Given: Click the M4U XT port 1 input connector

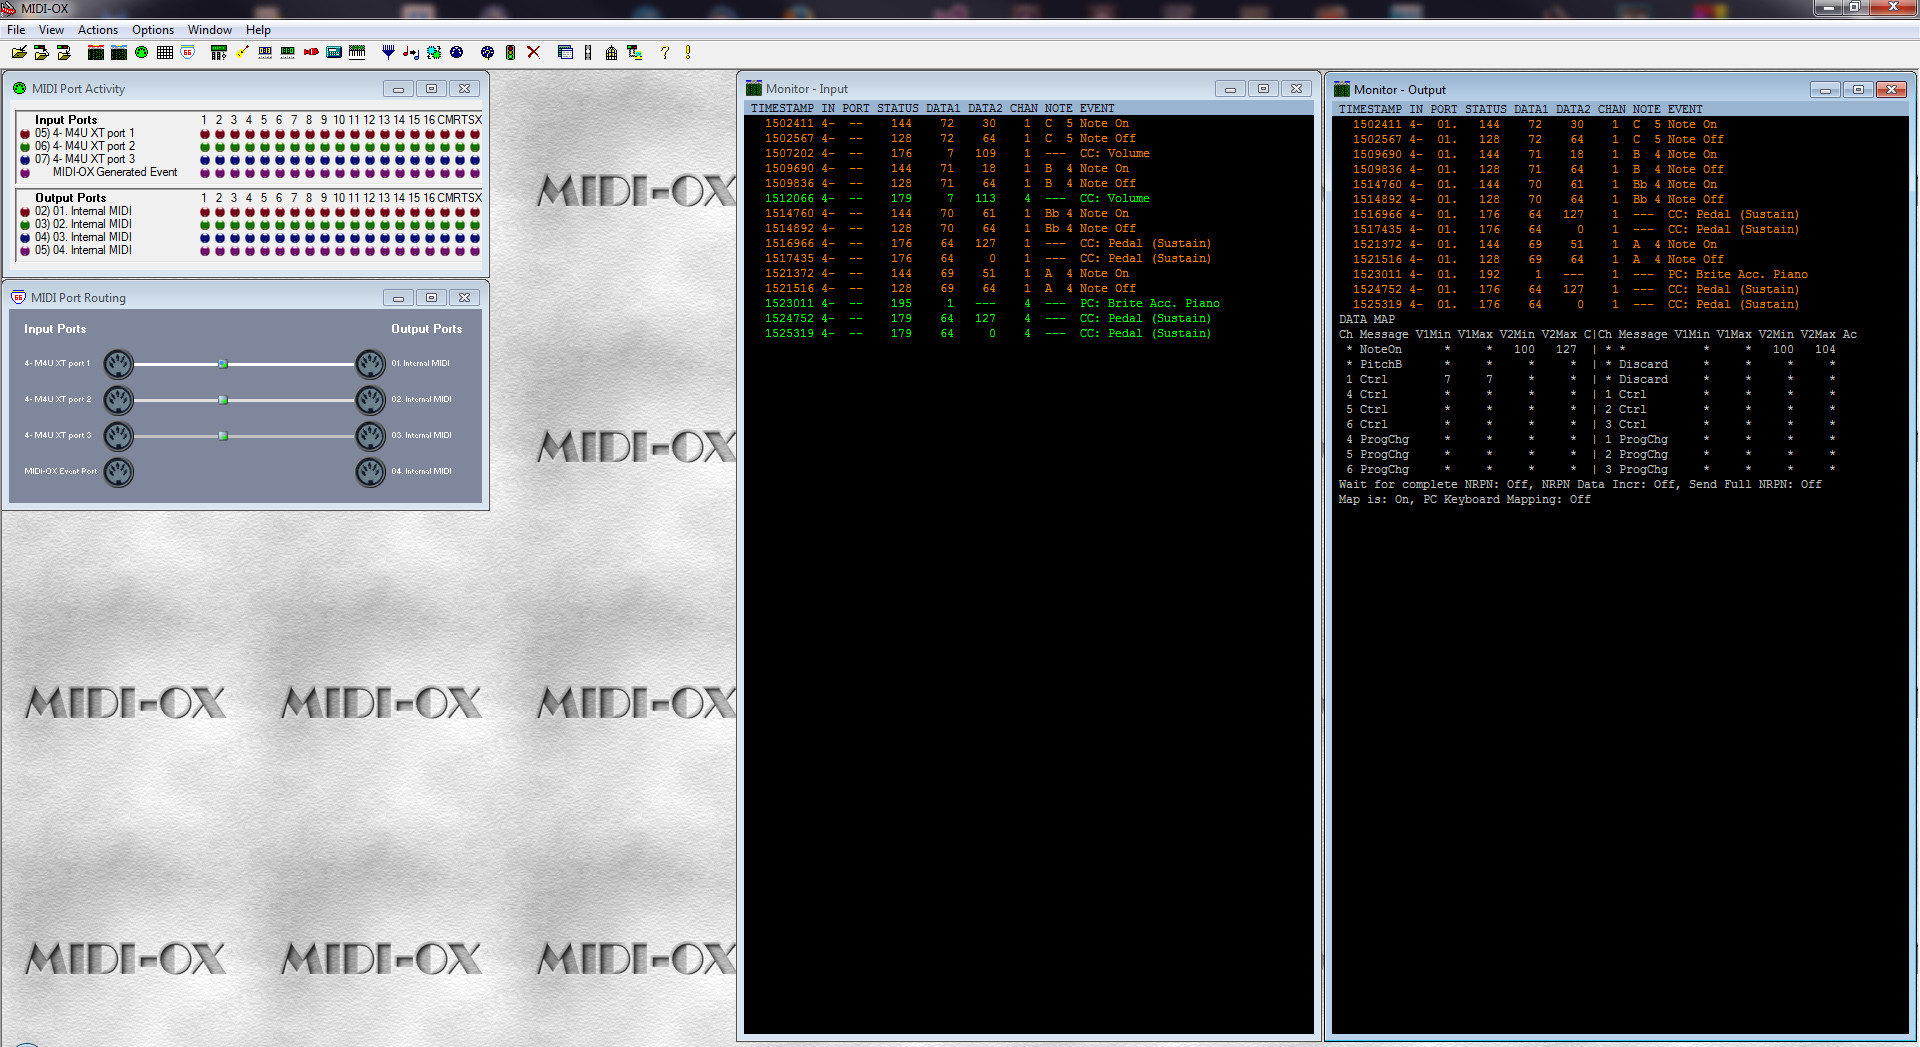Looking at the screenshot, I should (x=118, y=364).
